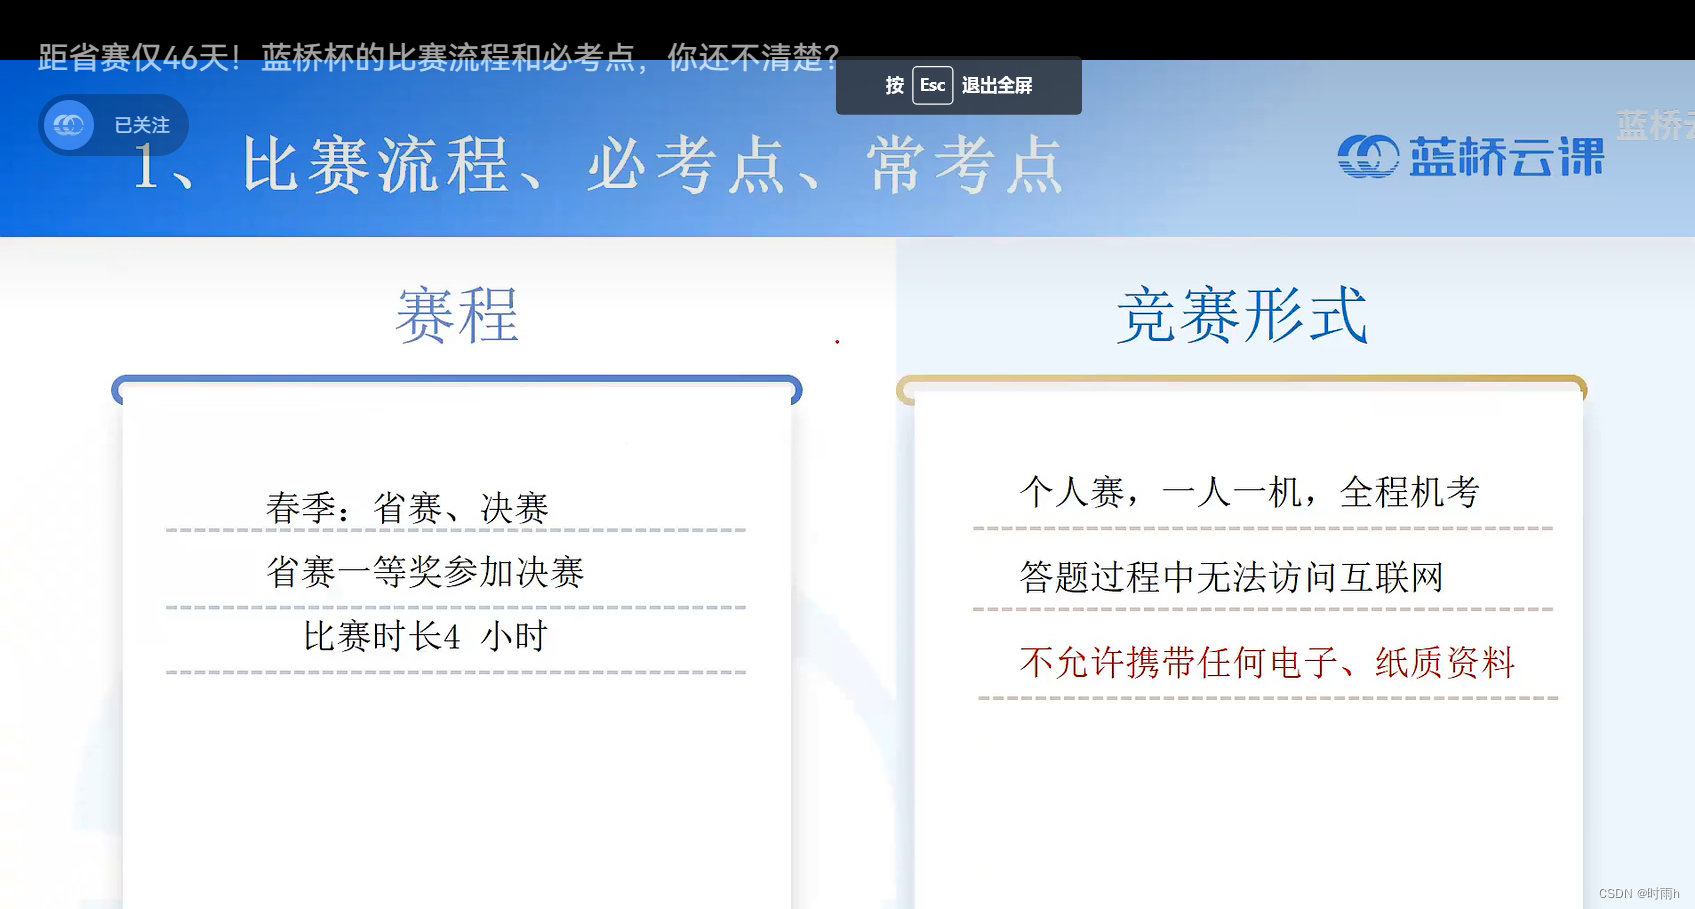Click the Esc key hint 退出全屏
1695x909 pixels.
958,86
